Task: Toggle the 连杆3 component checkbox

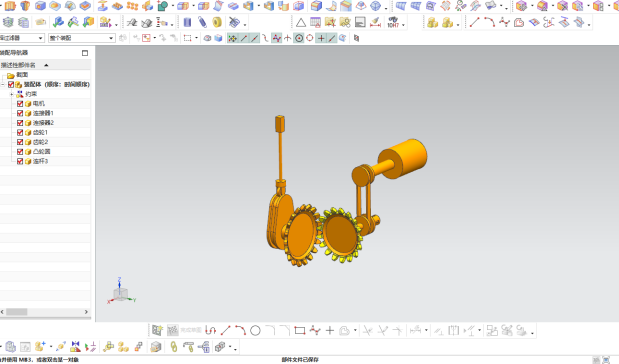Action: pos(20,161)
